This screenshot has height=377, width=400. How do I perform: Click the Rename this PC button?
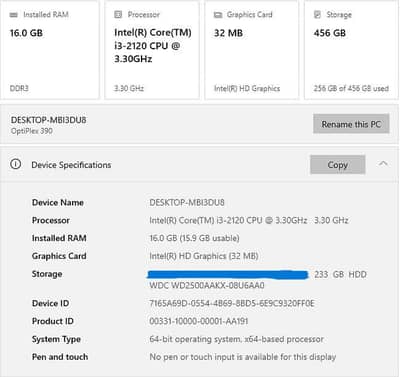[x=351, y=124]
